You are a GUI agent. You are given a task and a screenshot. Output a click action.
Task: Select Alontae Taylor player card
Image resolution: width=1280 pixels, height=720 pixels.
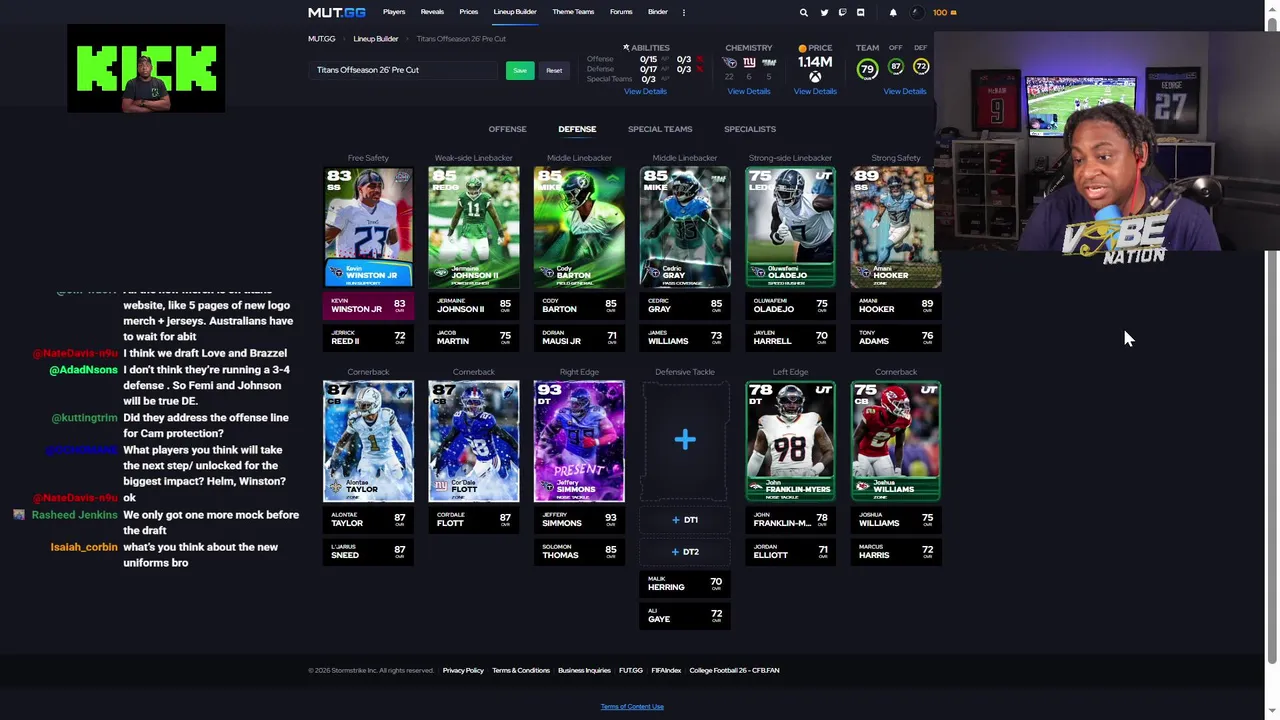[368, 441]
